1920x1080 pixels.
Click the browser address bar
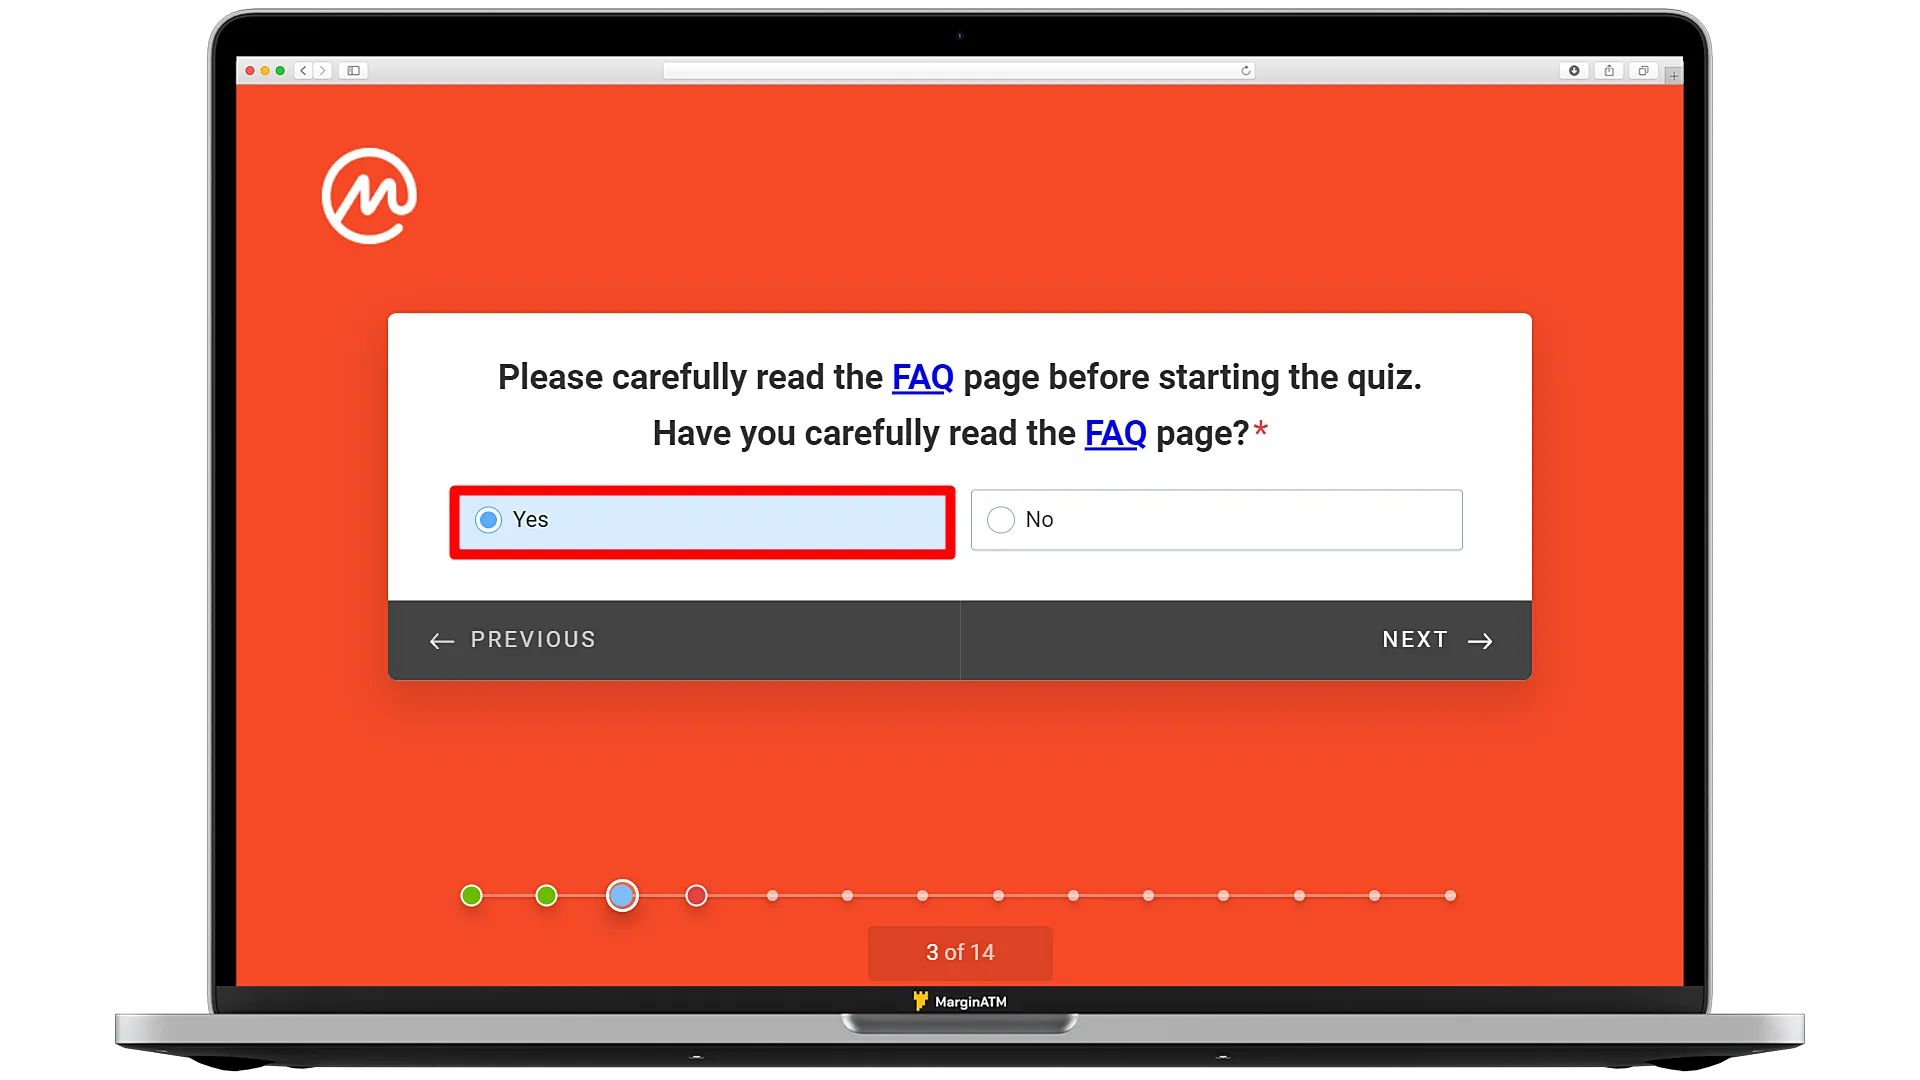point(960,70)
